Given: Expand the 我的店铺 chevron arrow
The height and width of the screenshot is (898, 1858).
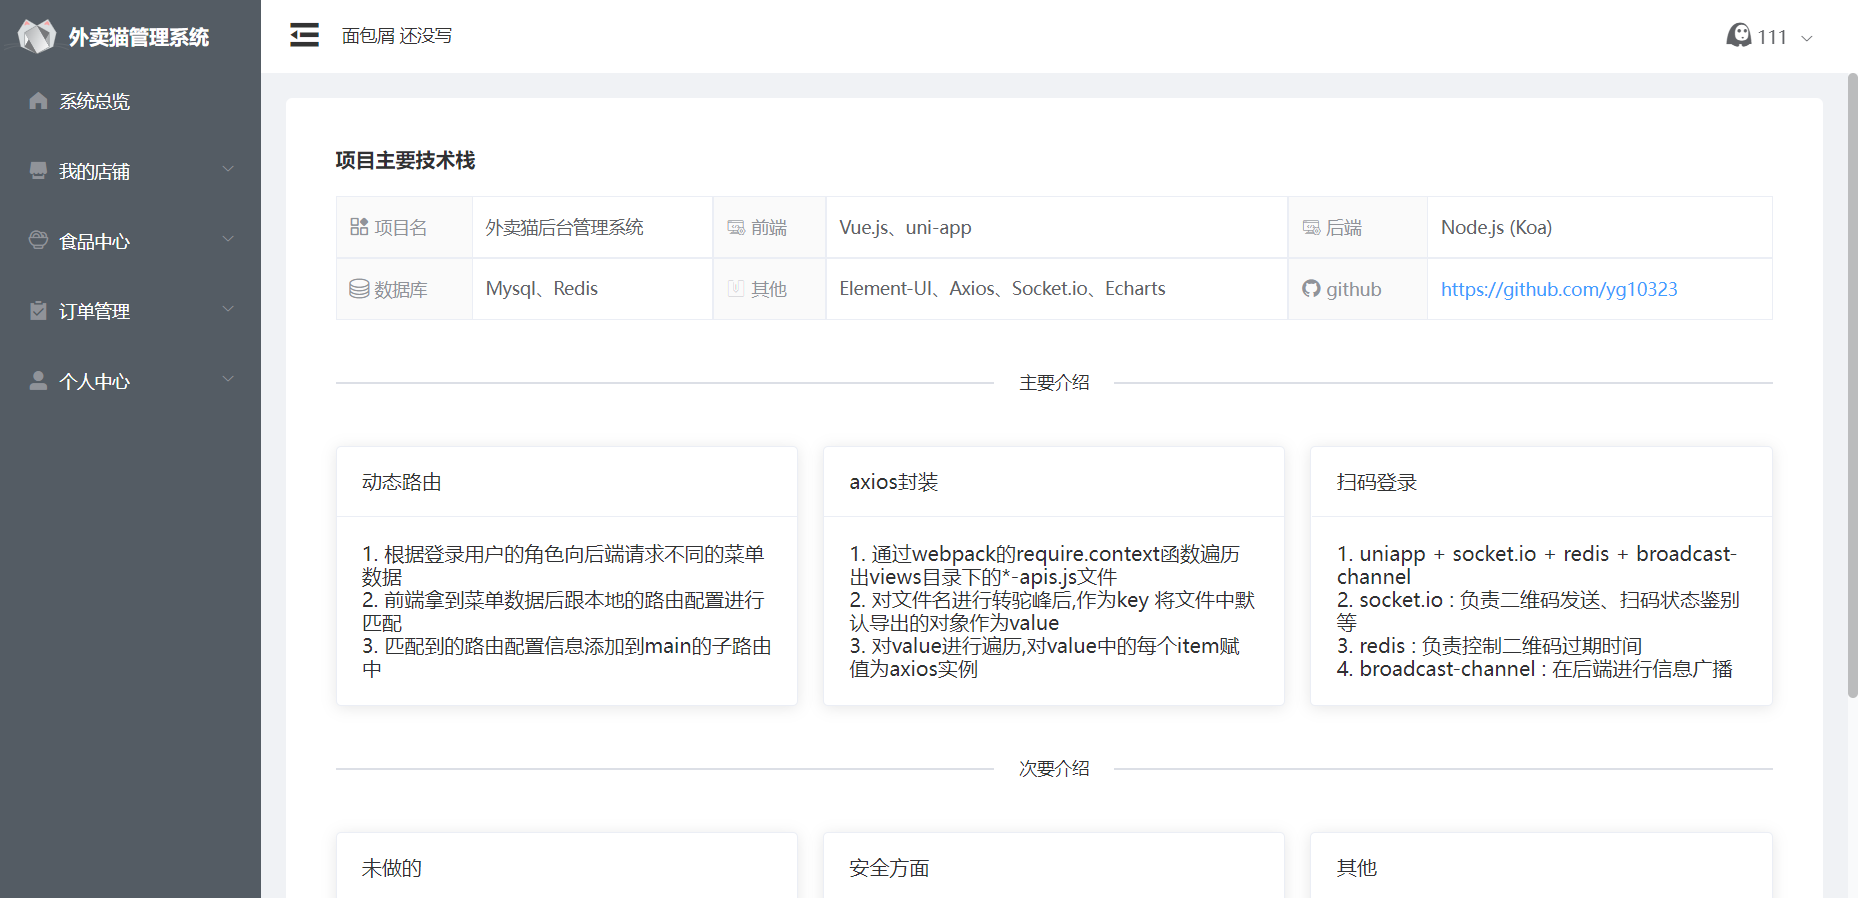Looking at the screenshot, I should point(228,169).
